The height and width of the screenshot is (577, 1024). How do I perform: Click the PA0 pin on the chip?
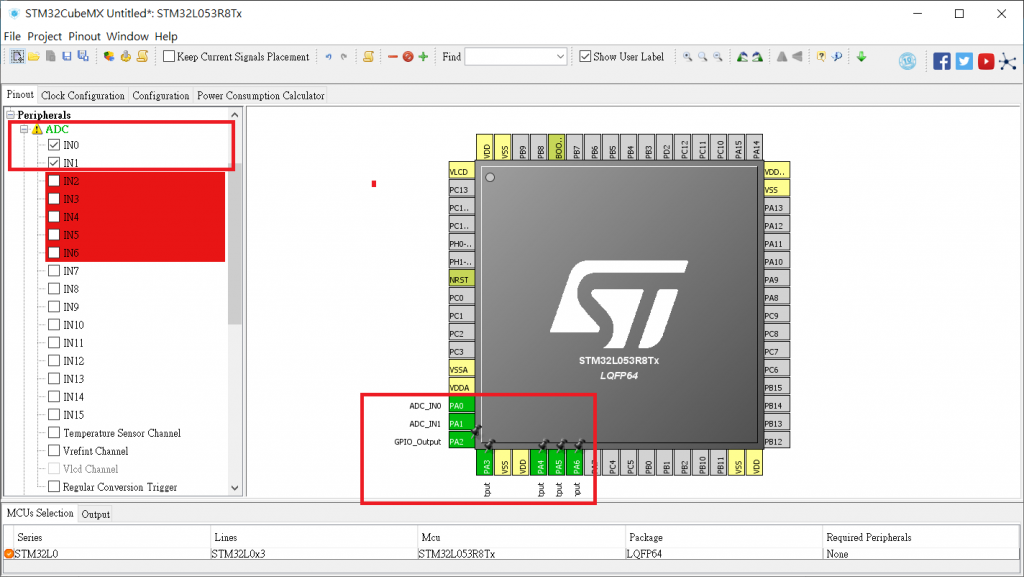tap(462, 405)
